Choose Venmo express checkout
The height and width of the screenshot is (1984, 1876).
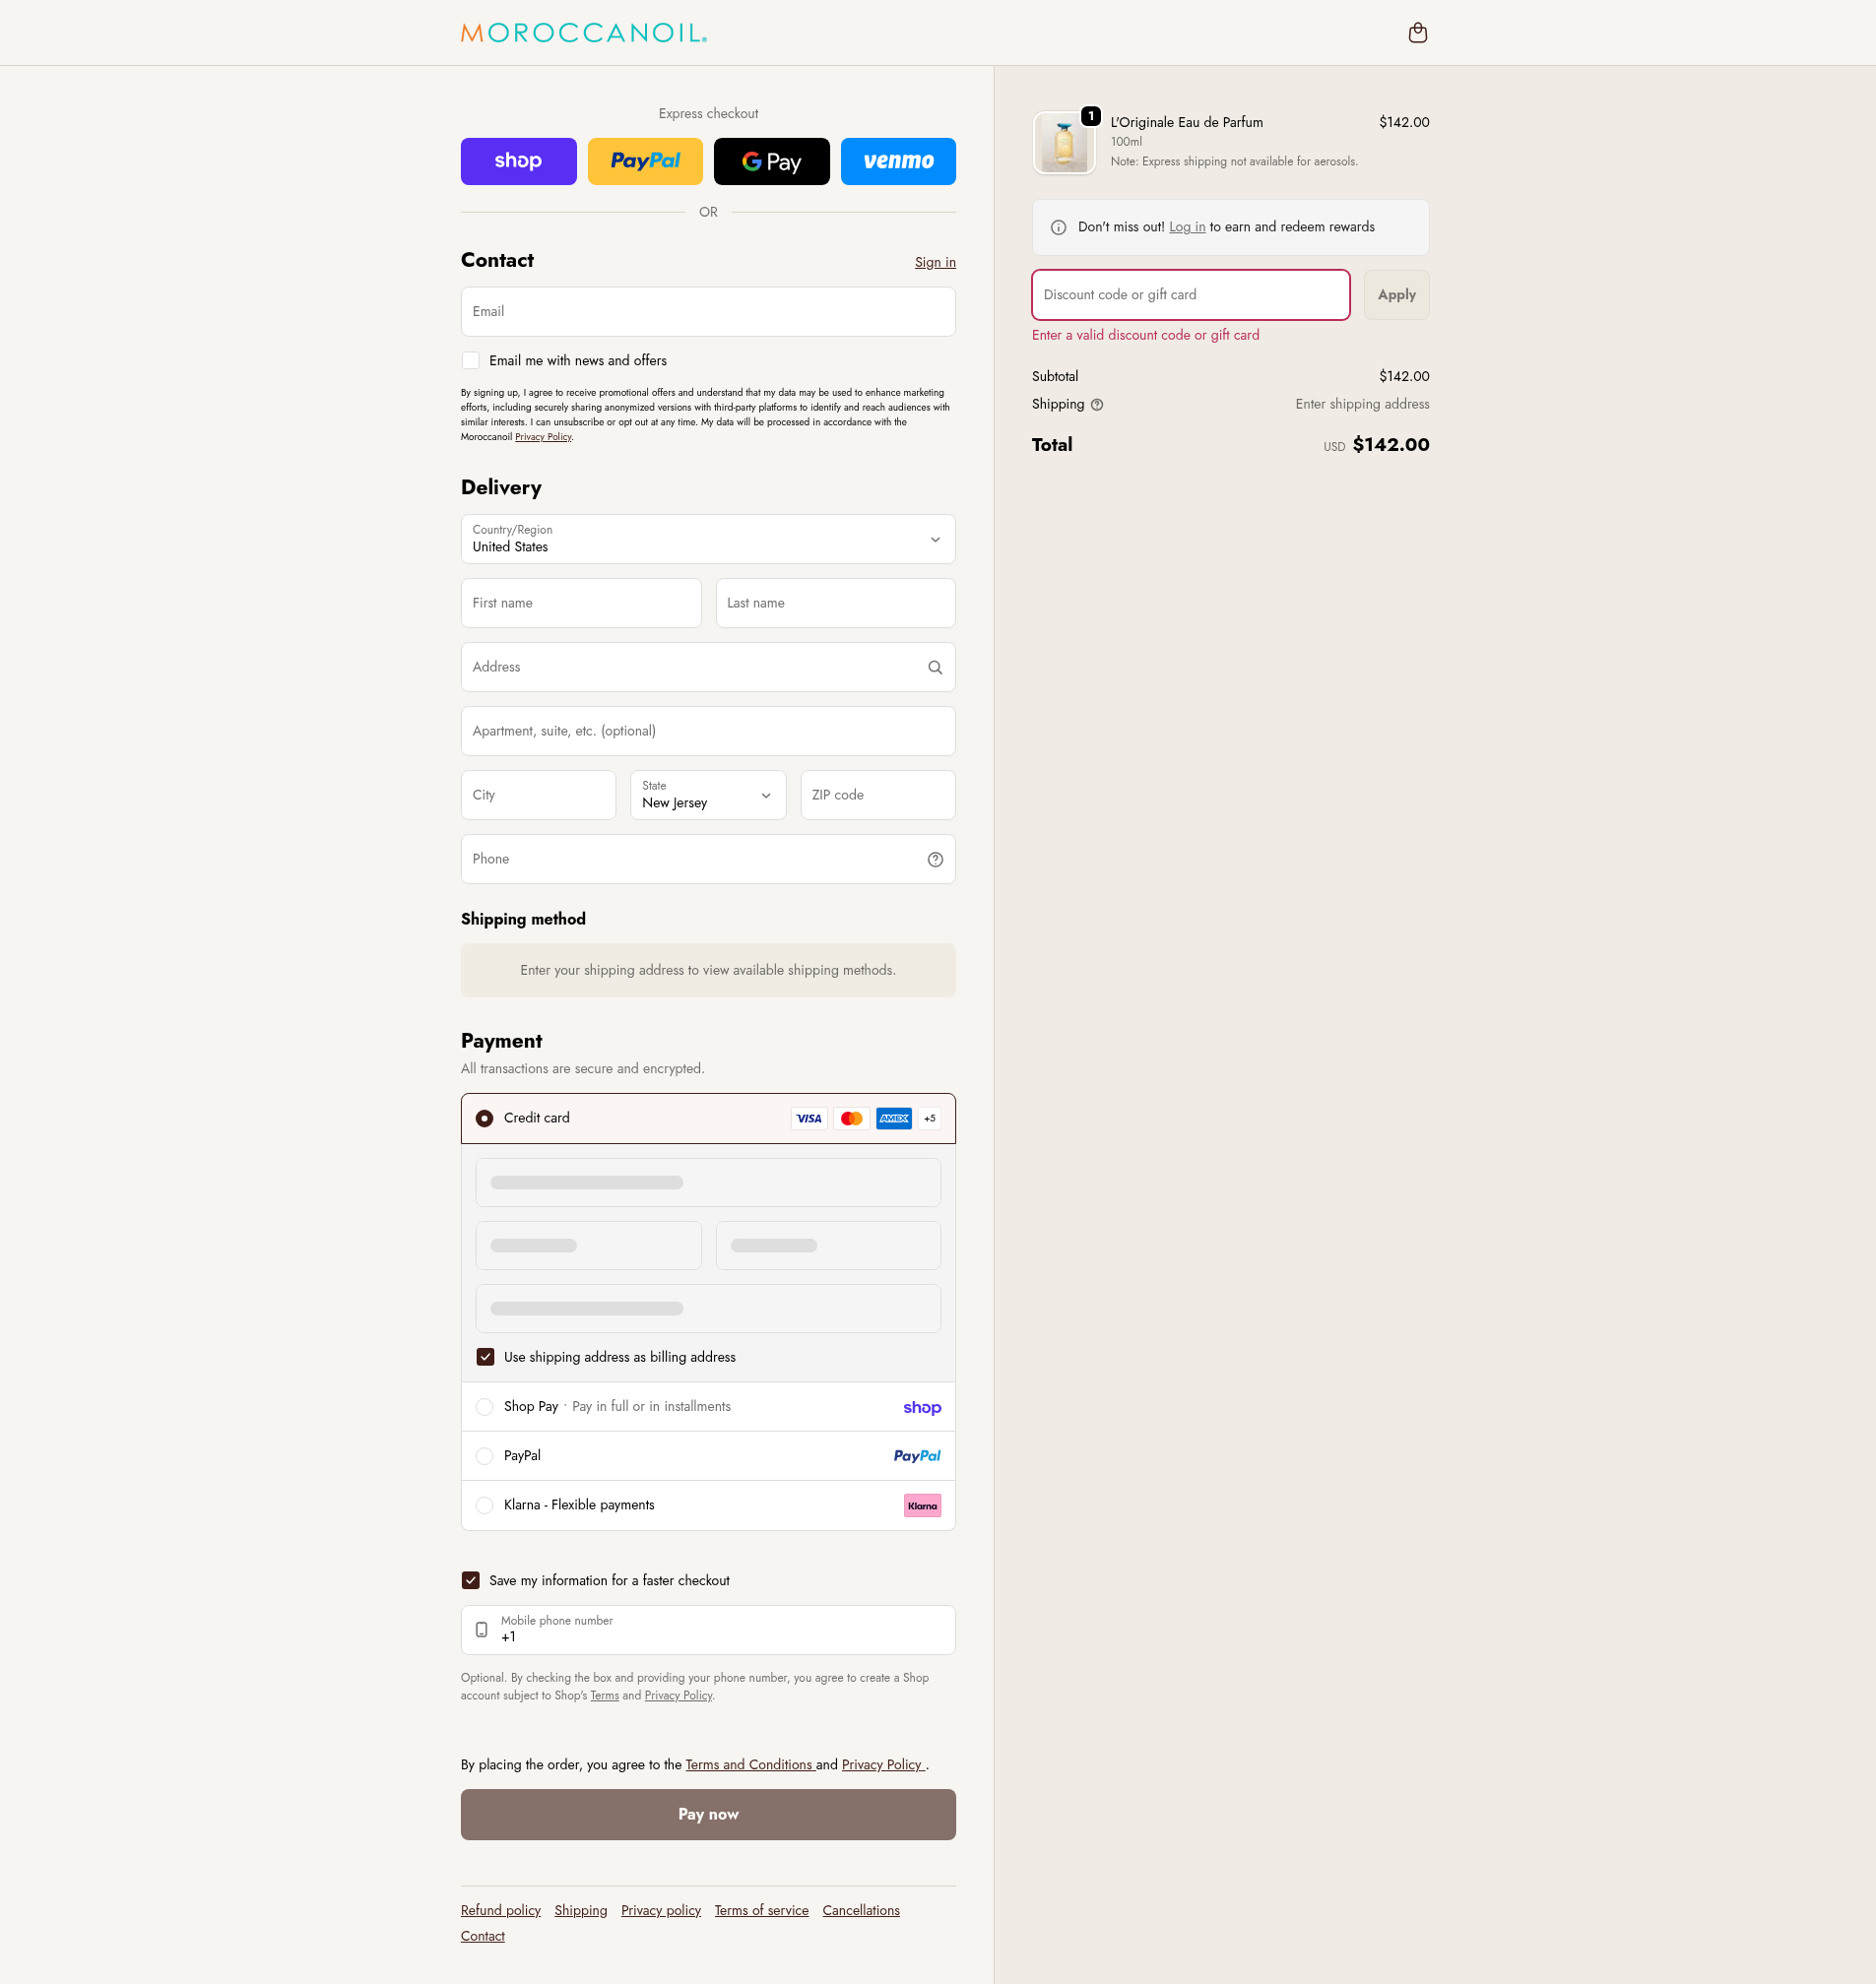click(x=898, y=161)
